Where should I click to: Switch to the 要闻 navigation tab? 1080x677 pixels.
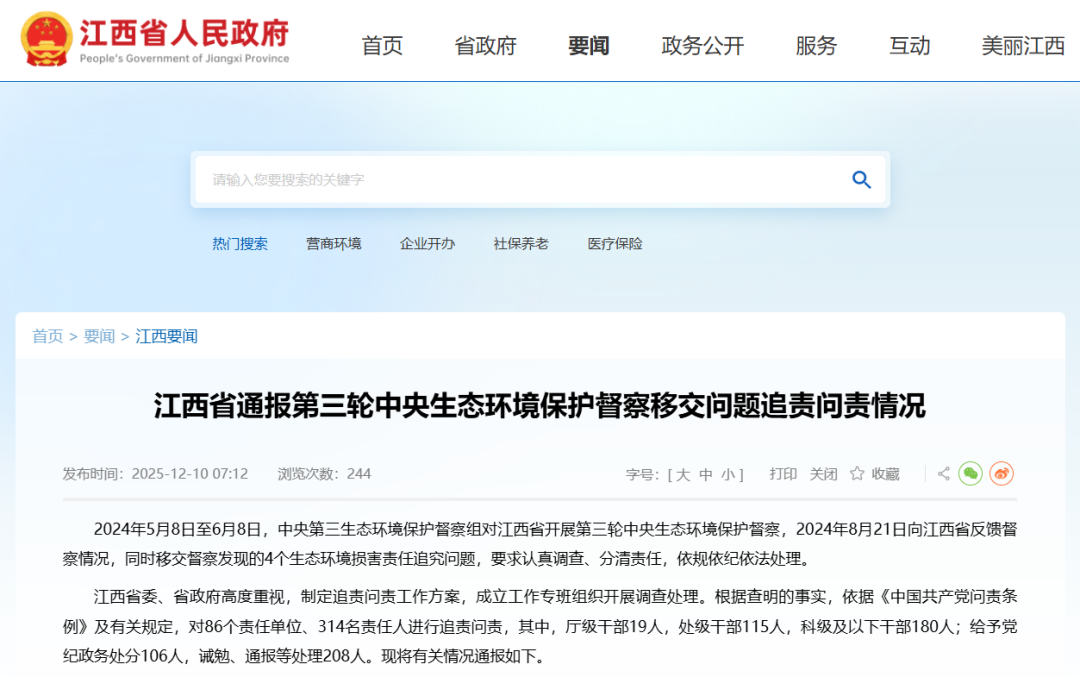point(588,46)
